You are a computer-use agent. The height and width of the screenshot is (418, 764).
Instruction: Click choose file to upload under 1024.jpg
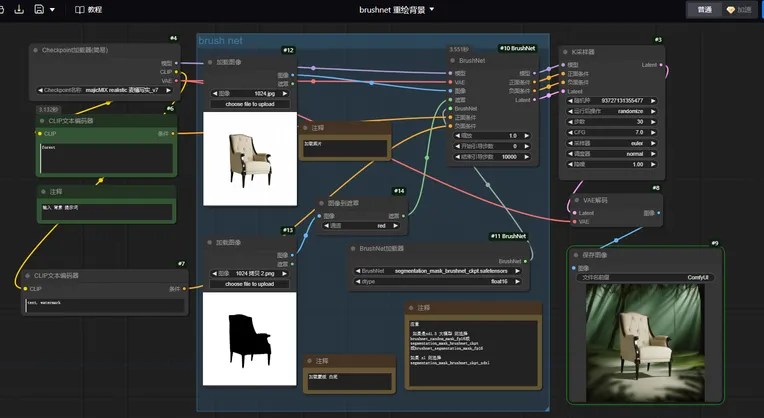(x=250, y=103)
